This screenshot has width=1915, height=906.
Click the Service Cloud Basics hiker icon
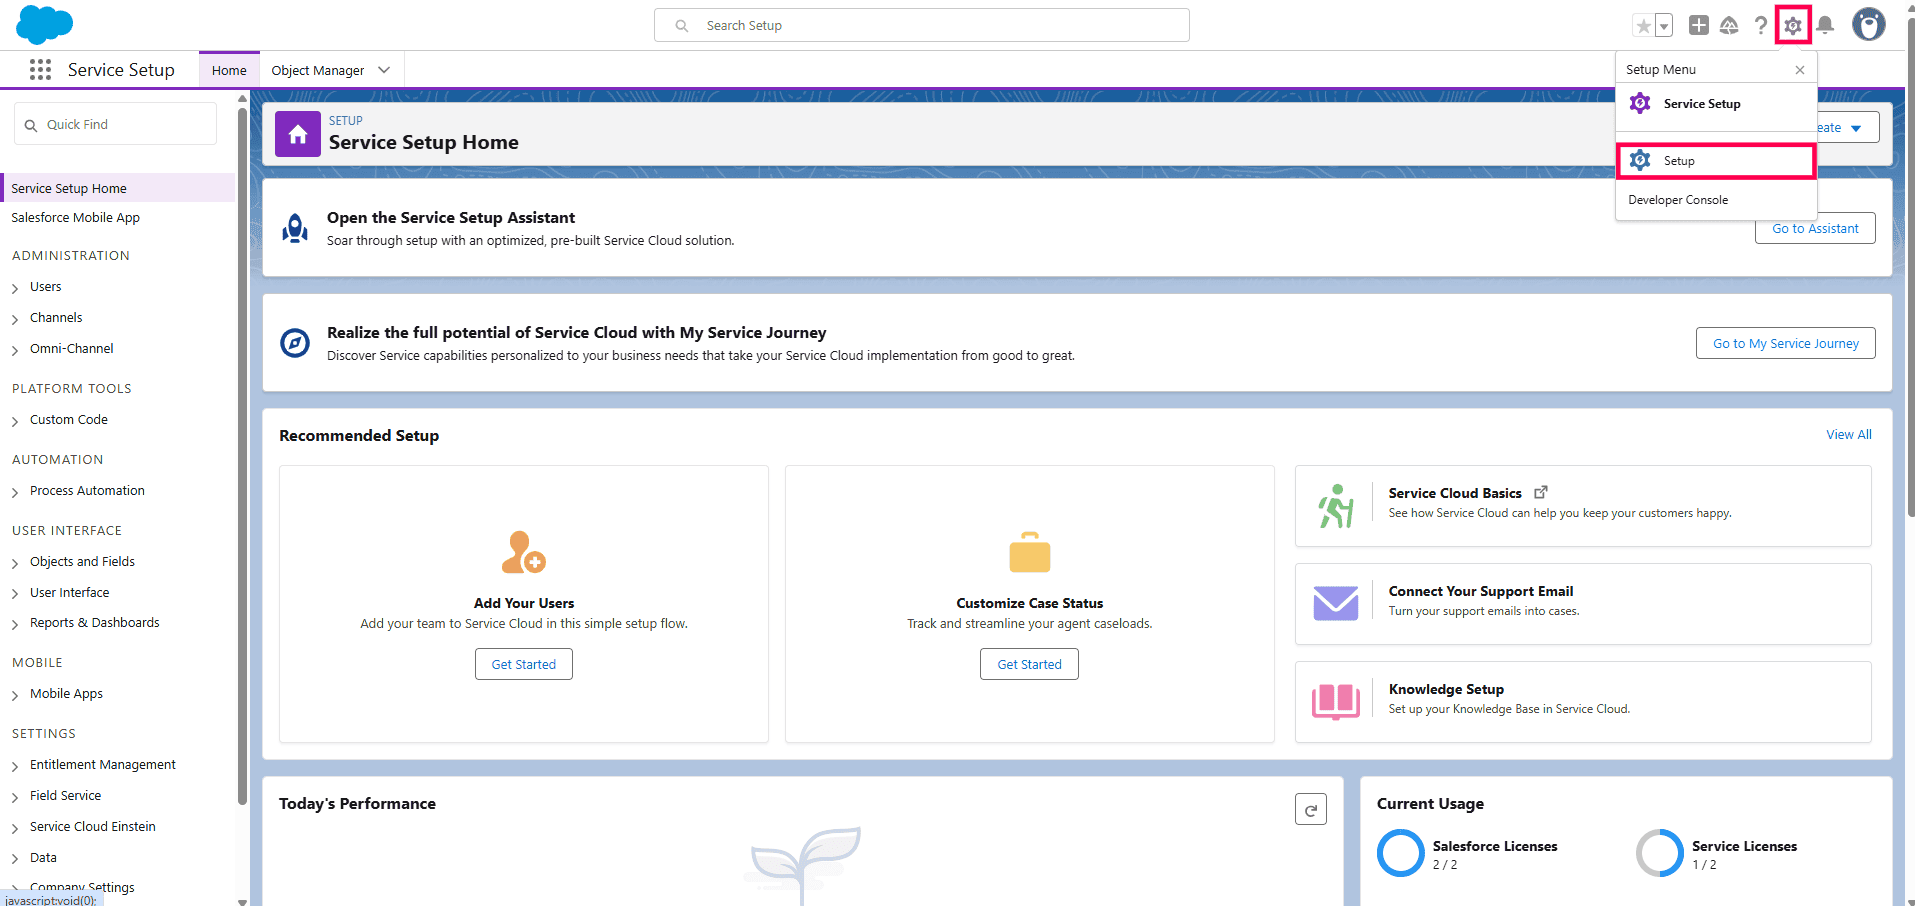tap(1336, 505)
